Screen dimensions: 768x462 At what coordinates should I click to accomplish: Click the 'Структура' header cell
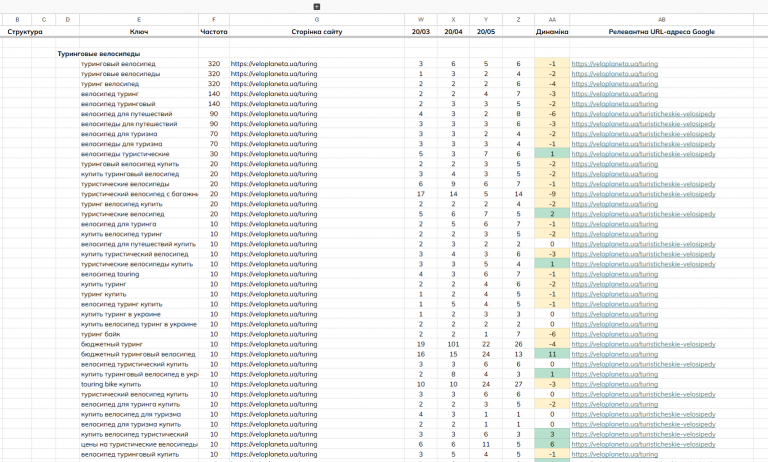(x=25, y=32)
